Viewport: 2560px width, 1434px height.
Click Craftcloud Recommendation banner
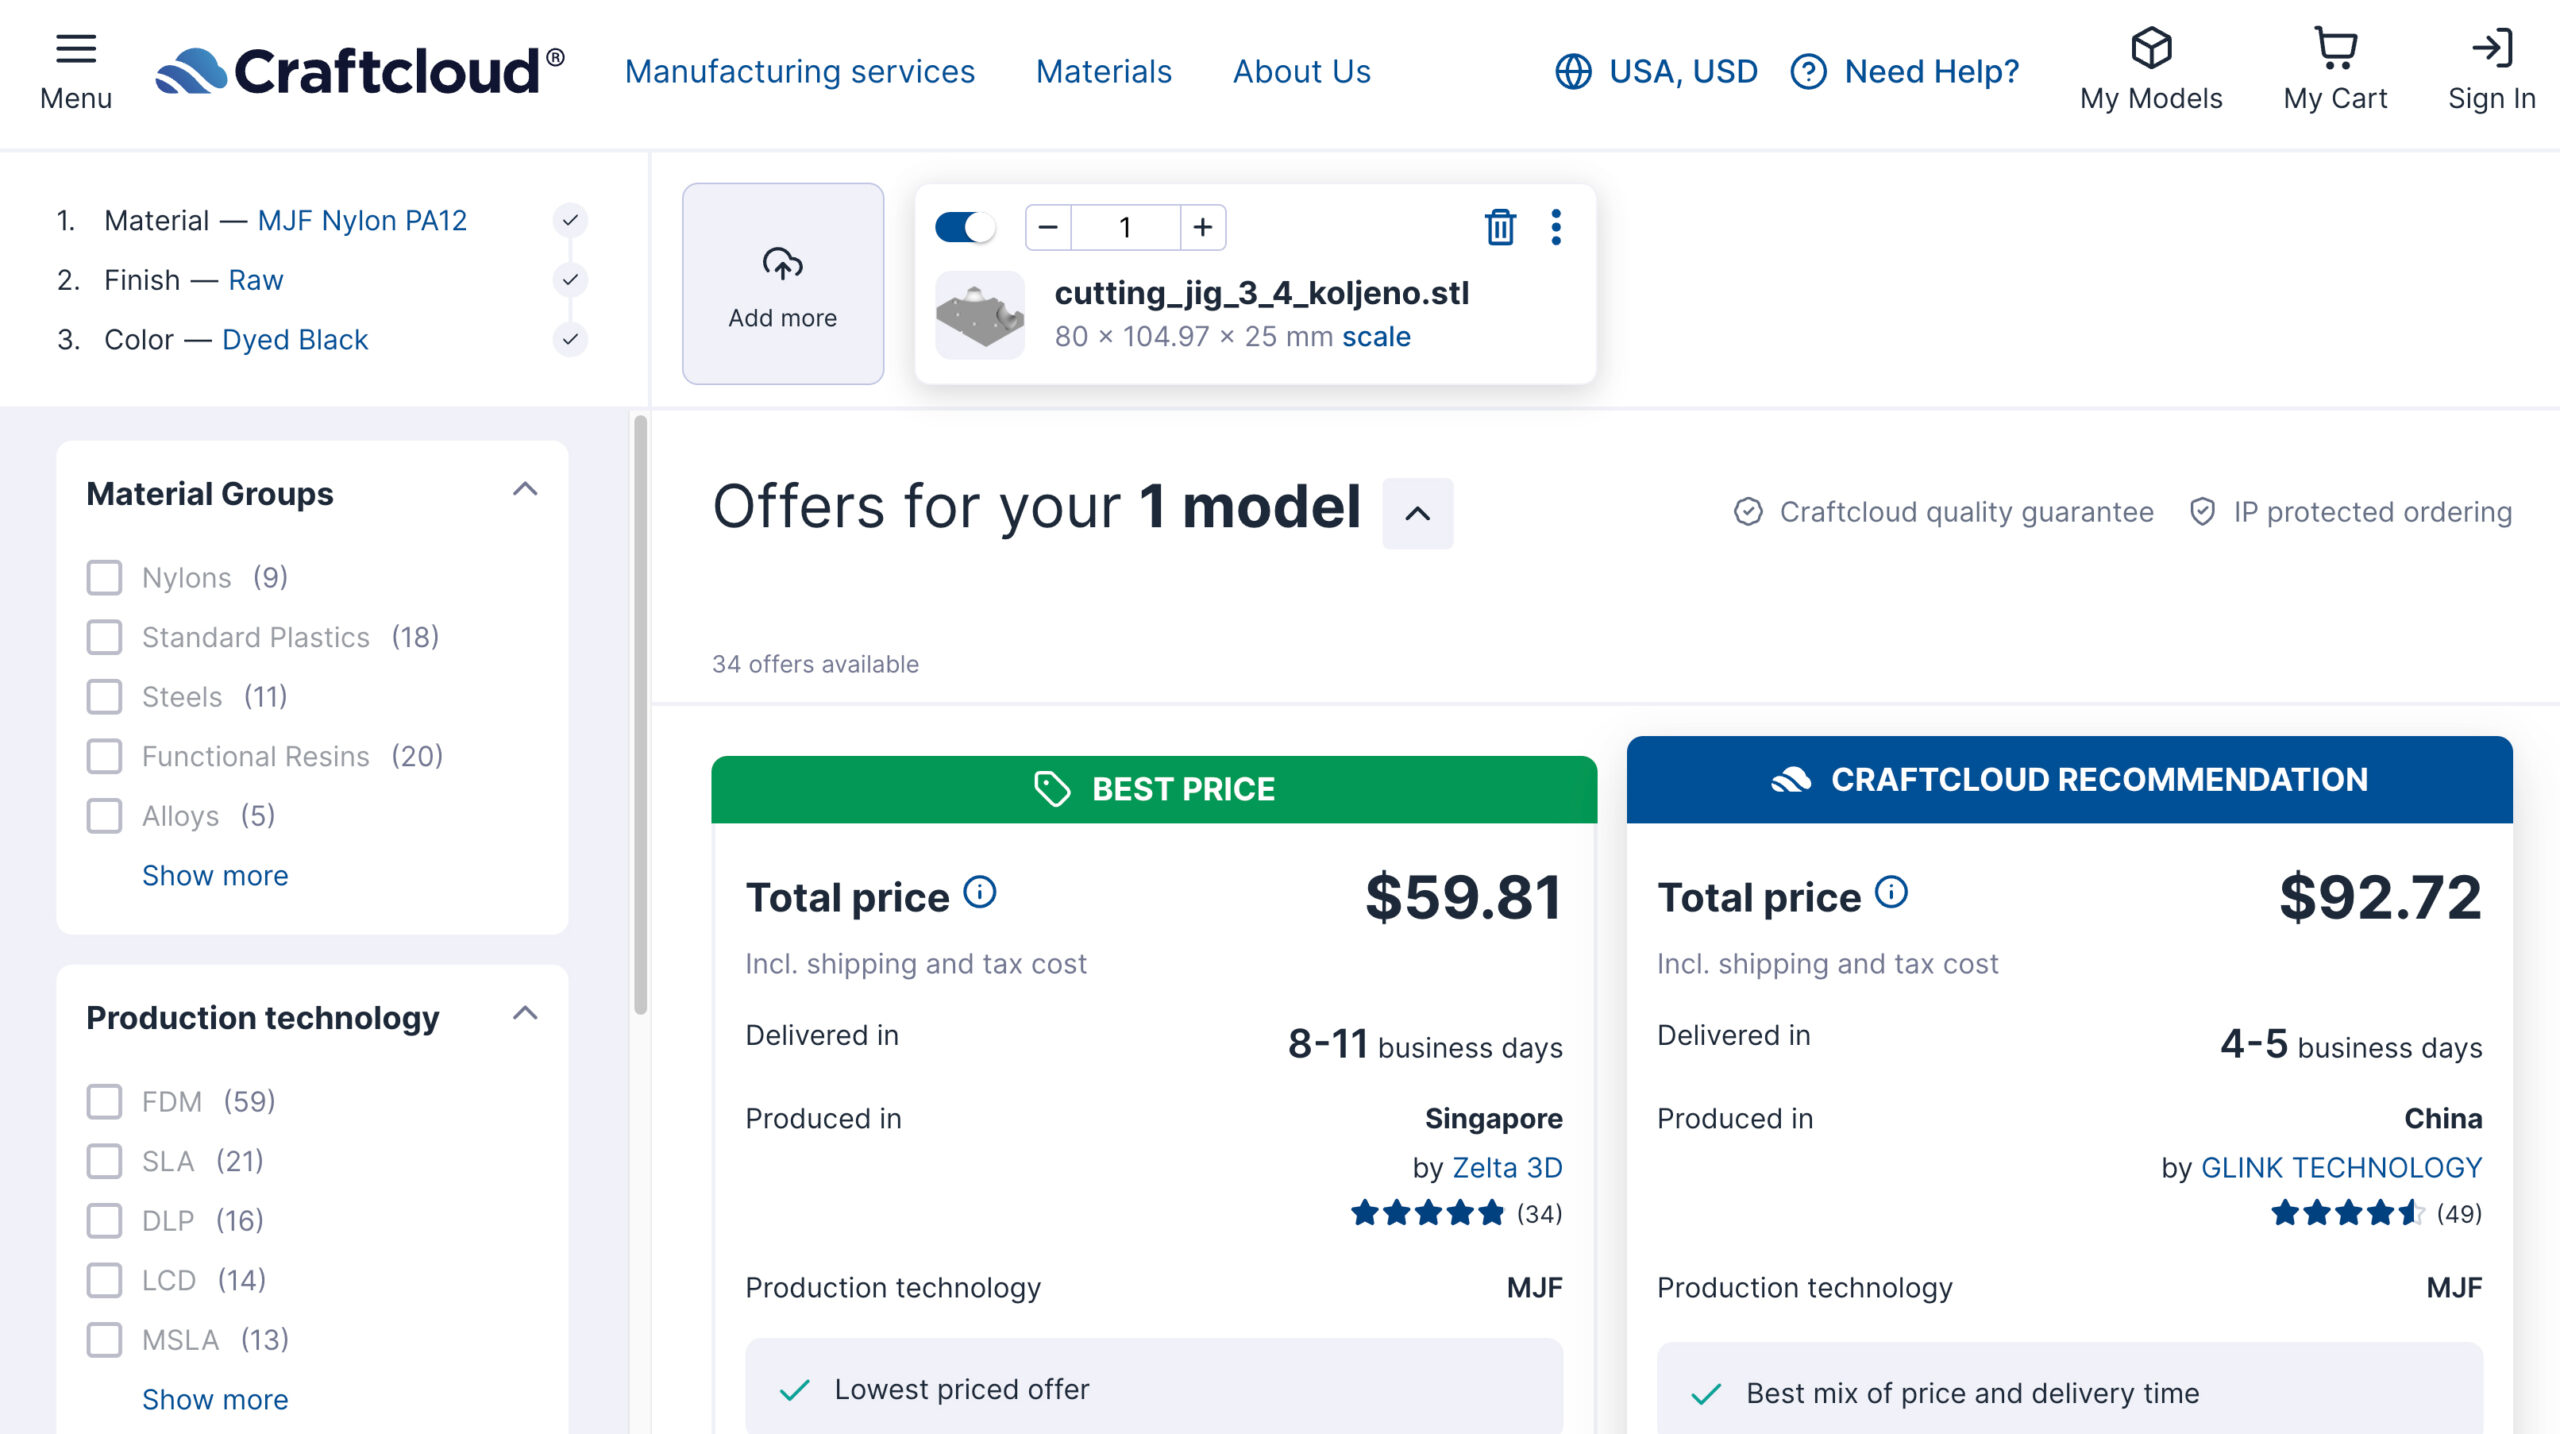(2069, 780)
